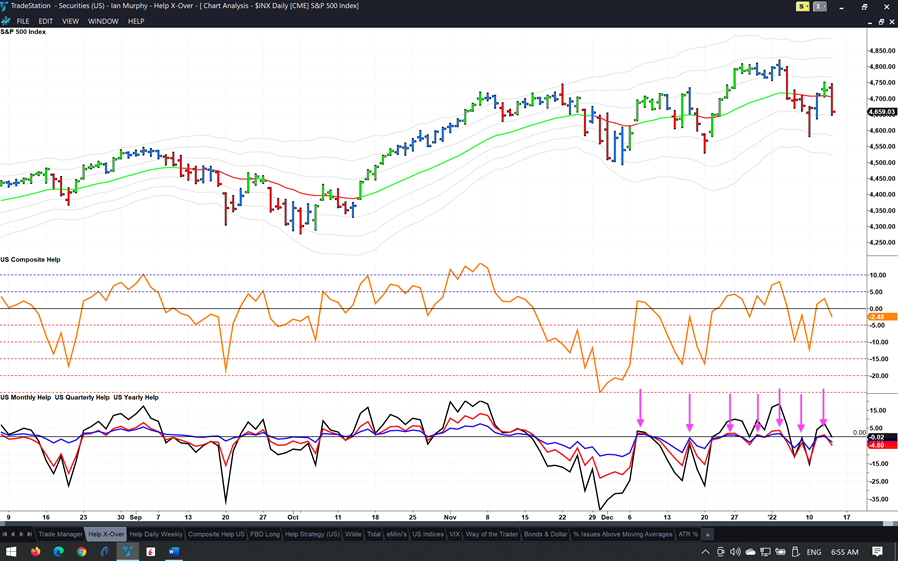Go to the VIX workspace tab
898x561 pixels.
[454, 535]
